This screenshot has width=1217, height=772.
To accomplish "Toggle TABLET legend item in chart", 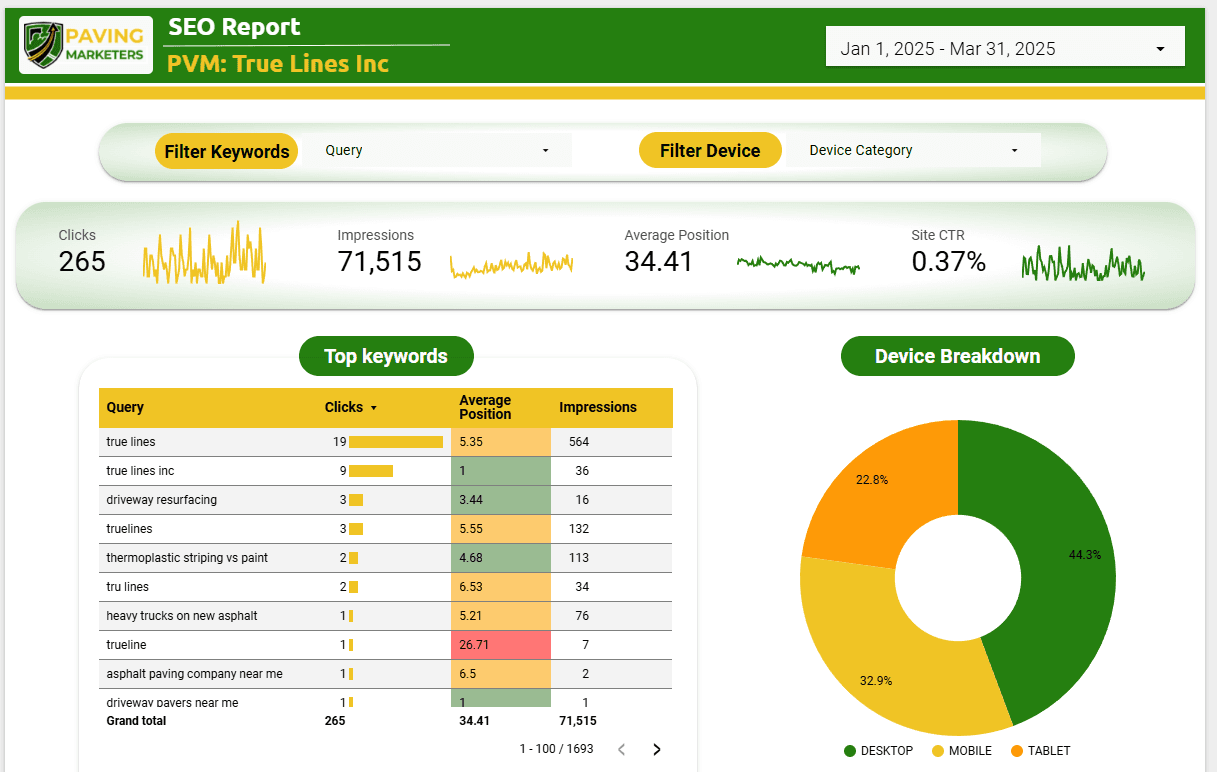I will coord(1040,751).
